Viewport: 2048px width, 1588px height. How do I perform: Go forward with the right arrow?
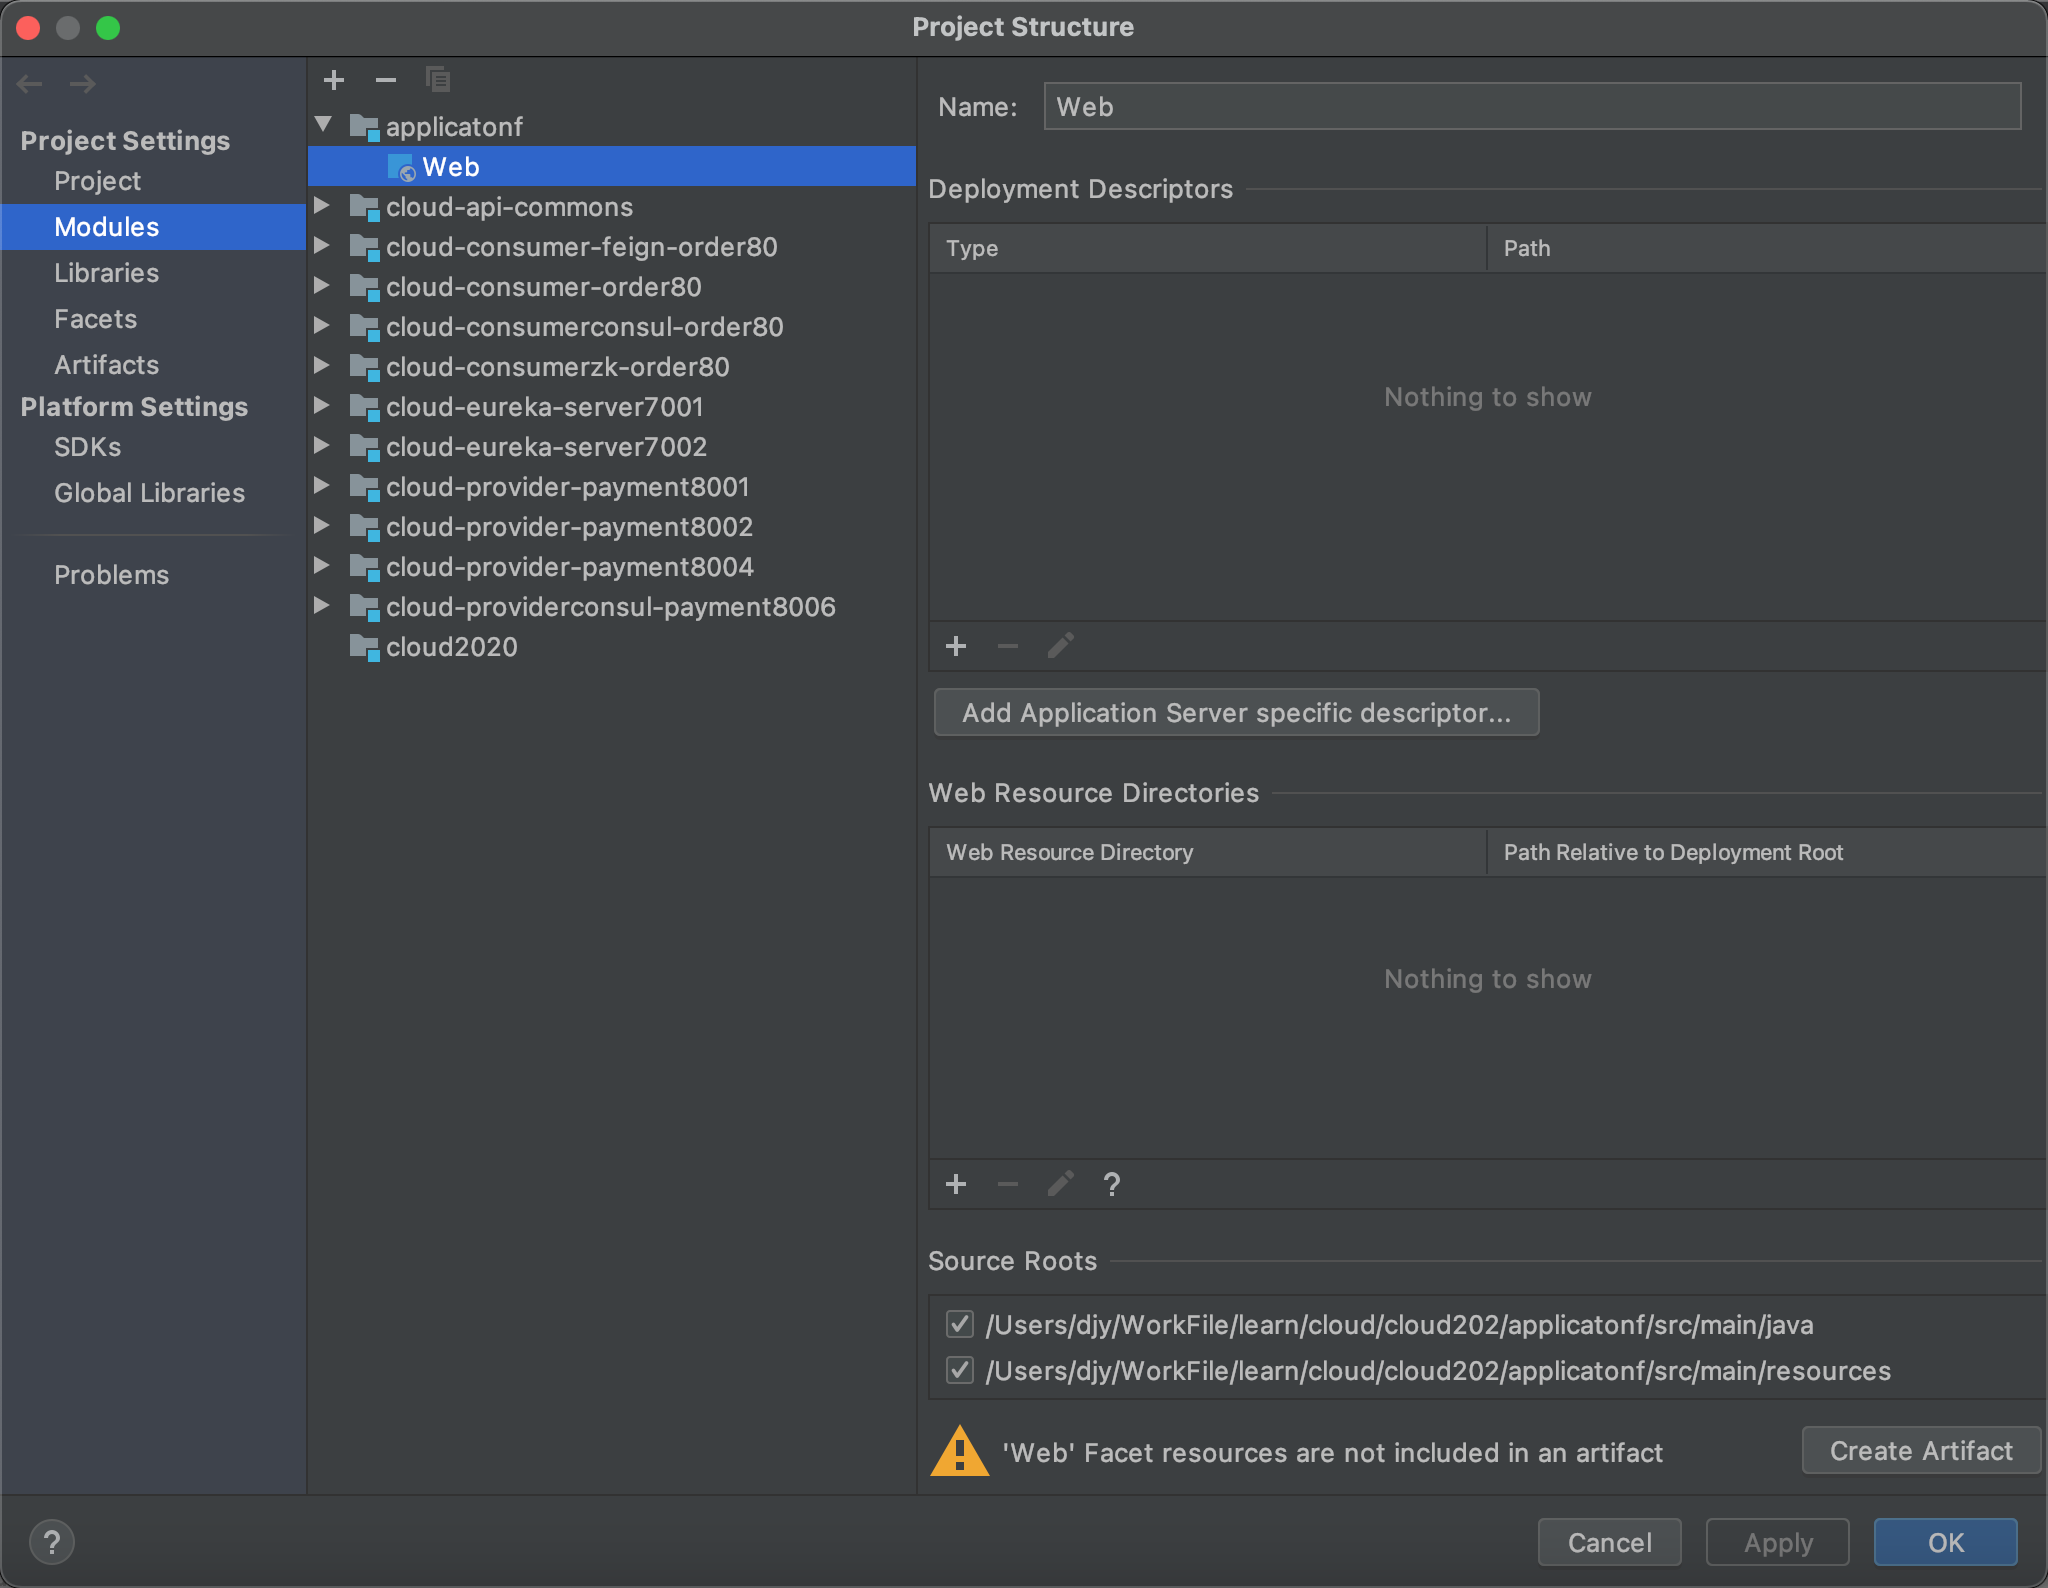[82, 84]
